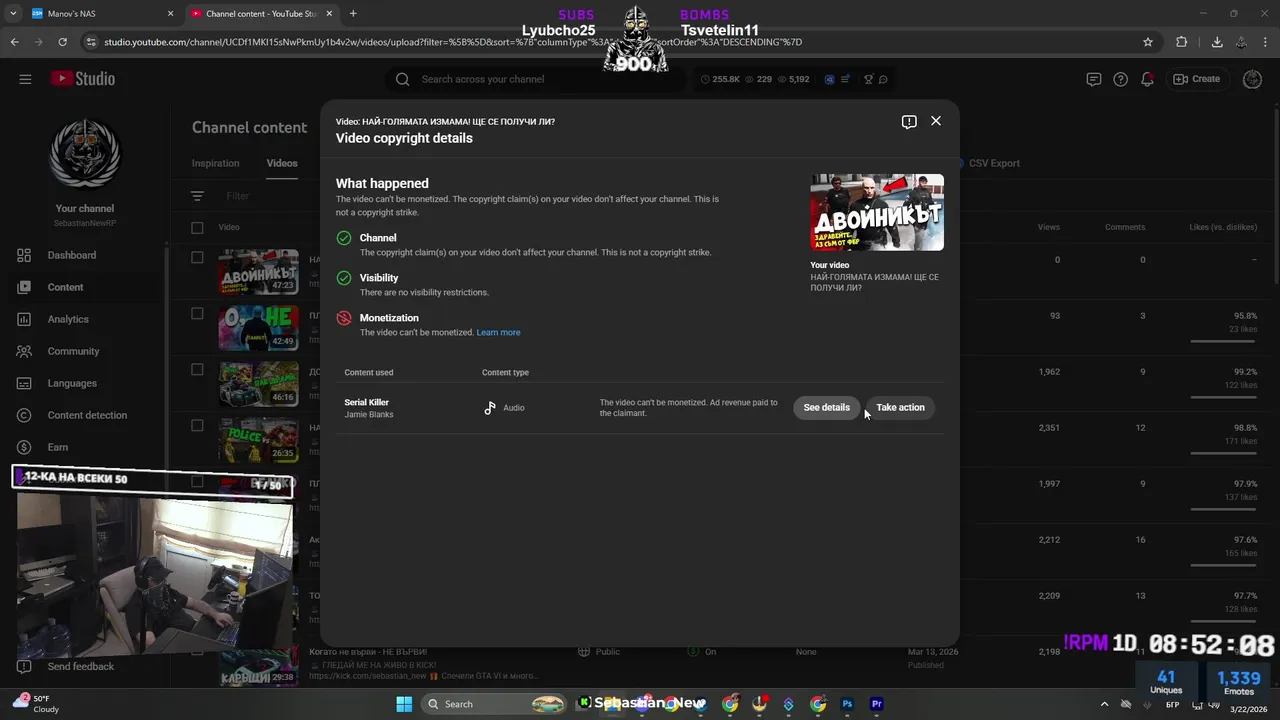
Task: Click the monetization disabled icon
Action: 344,318
